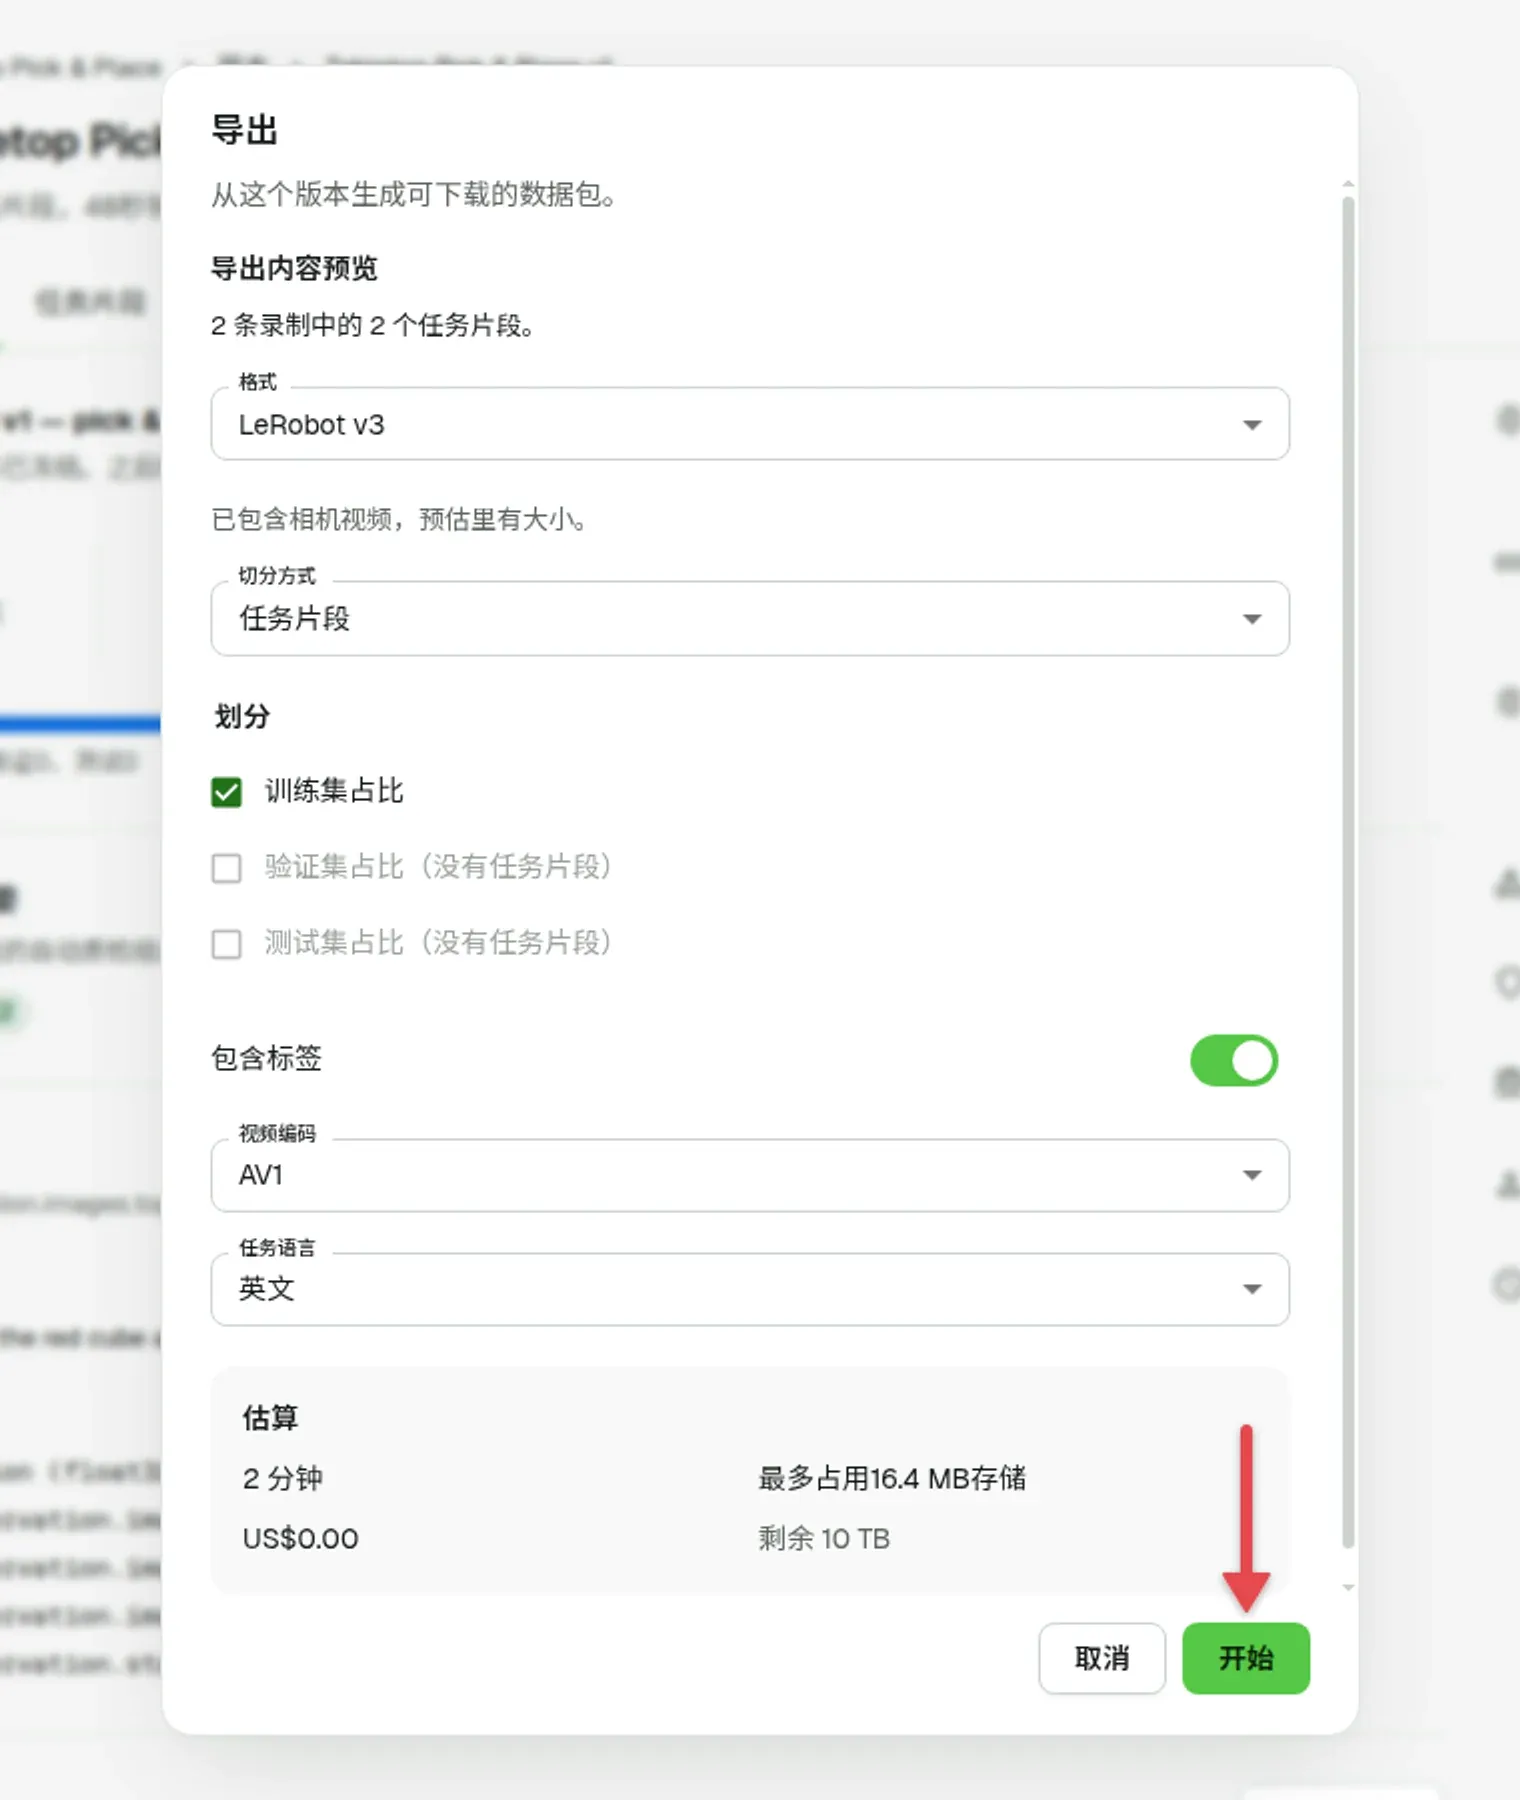Expand the 切分方式 dropdown set to 任务片段

point(750,618)
